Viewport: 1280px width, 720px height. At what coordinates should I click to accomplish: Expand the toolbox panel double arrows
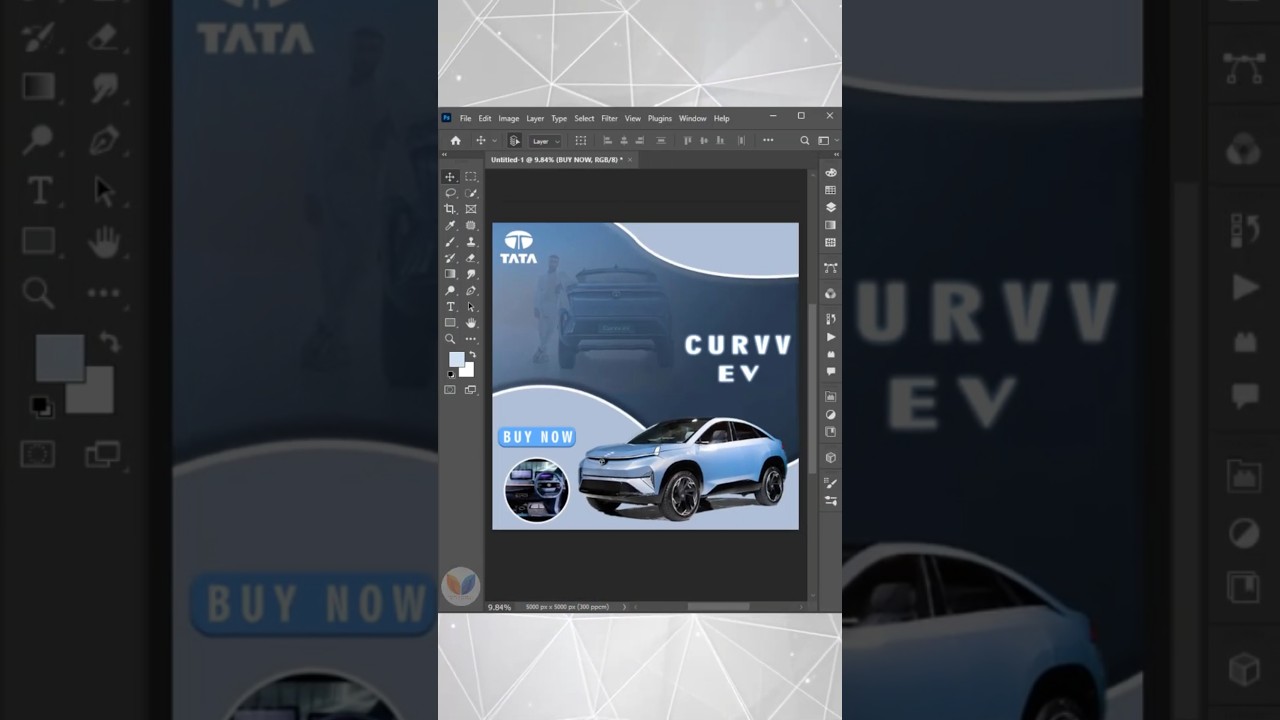[x=444, y=155]
